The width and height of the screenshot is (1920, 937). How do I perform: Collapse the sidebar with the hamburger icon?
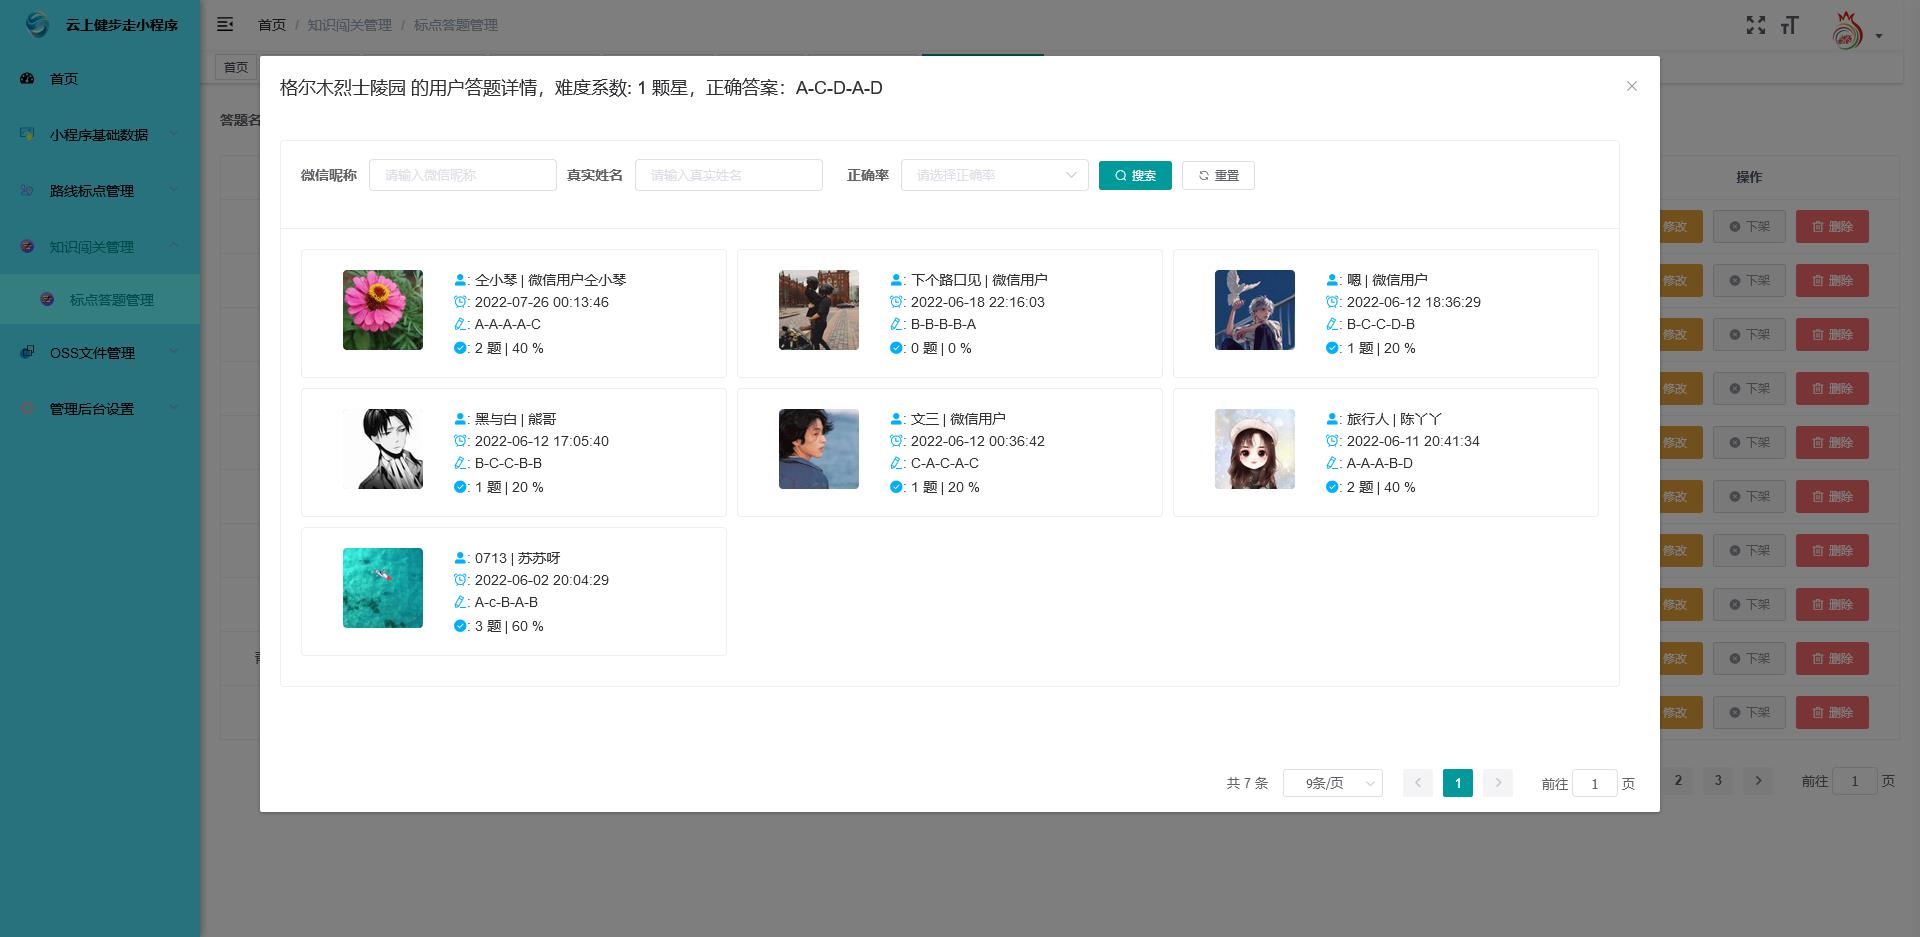pyautogui.click(x=225, y=24)
